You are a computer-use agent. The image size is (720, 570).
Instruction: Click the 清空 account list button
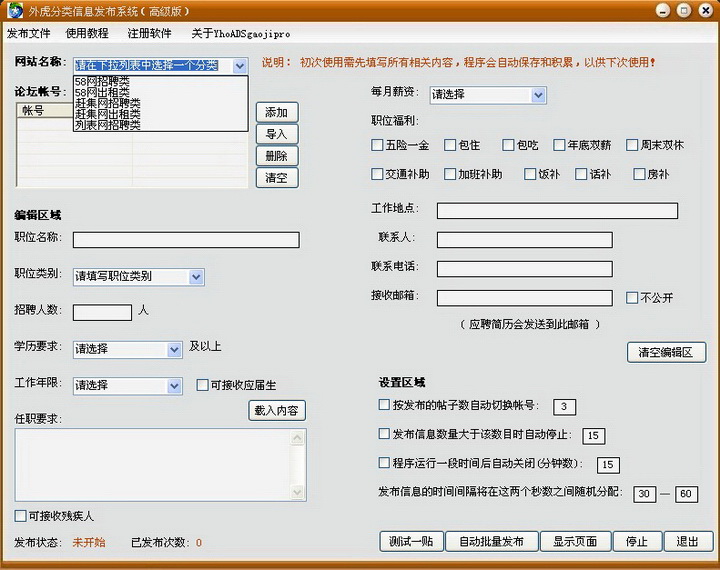277,178
